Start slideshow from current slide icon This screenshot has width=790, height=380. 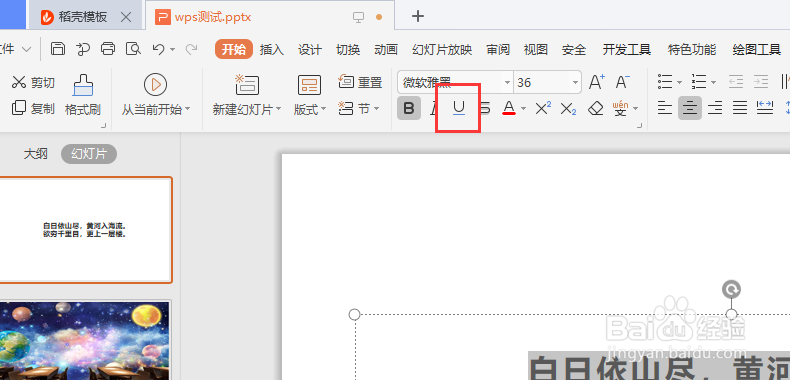click(155, 84)
